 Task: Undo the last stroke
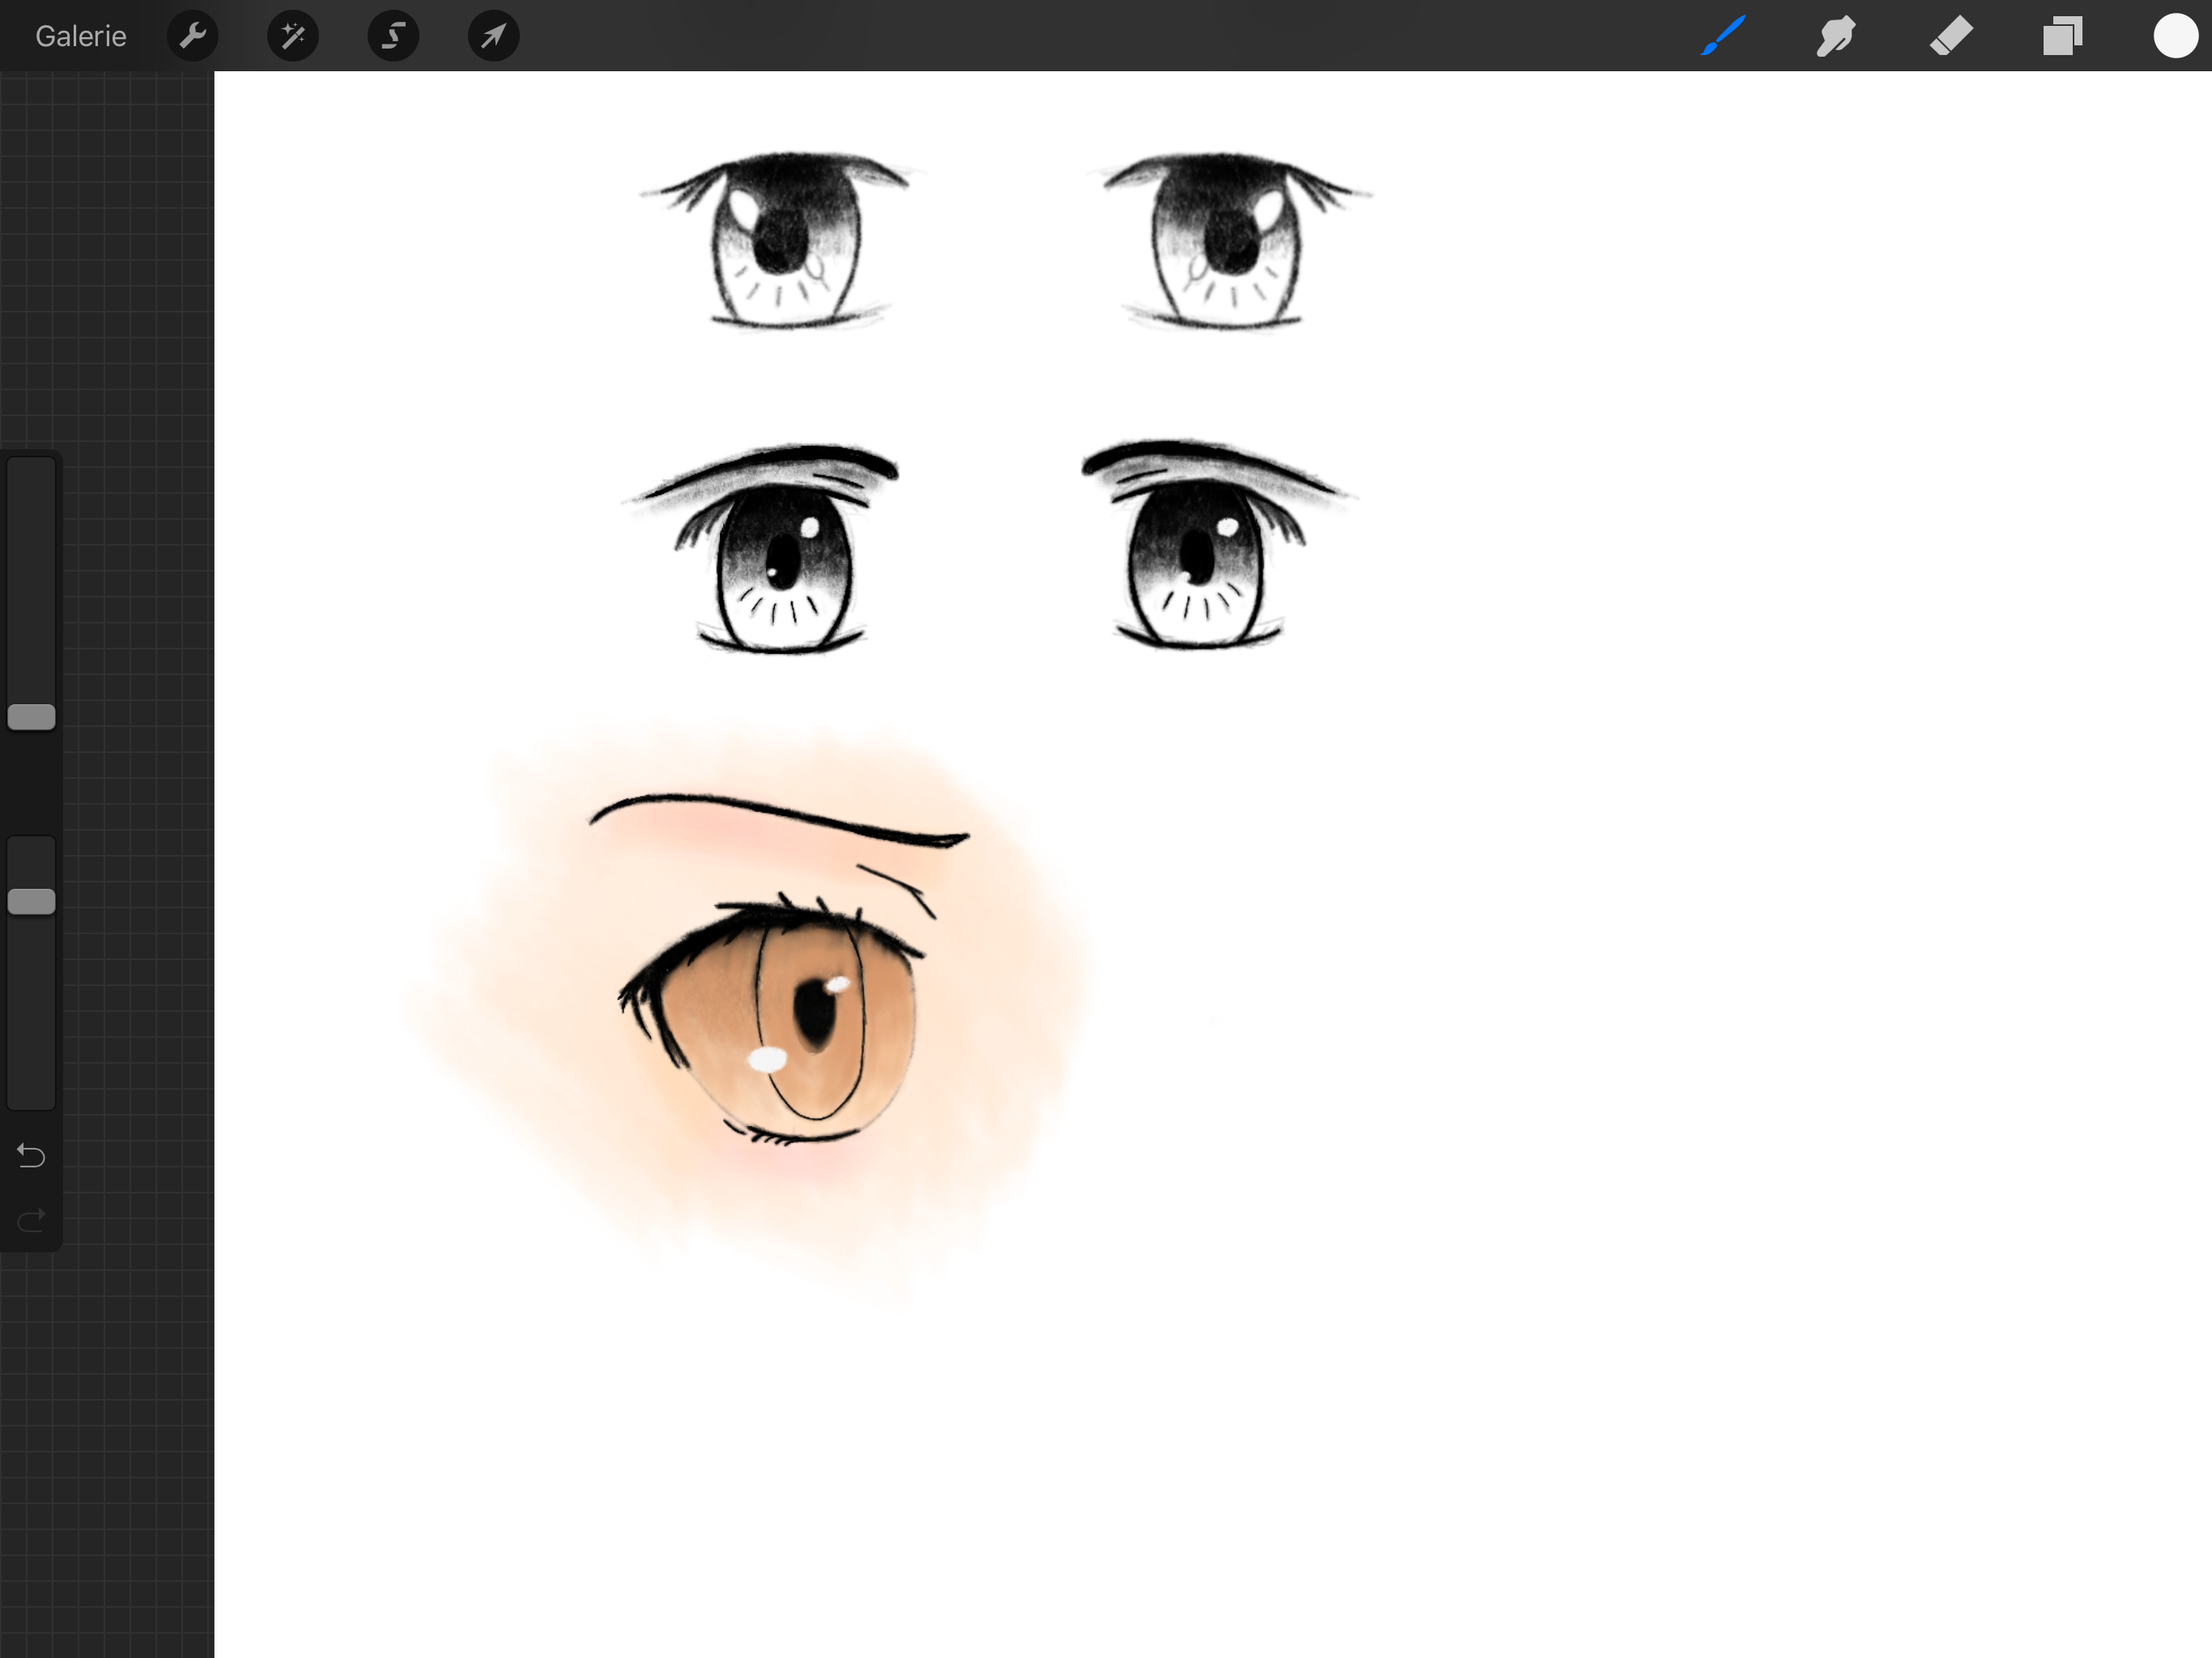click(31, 1156)
